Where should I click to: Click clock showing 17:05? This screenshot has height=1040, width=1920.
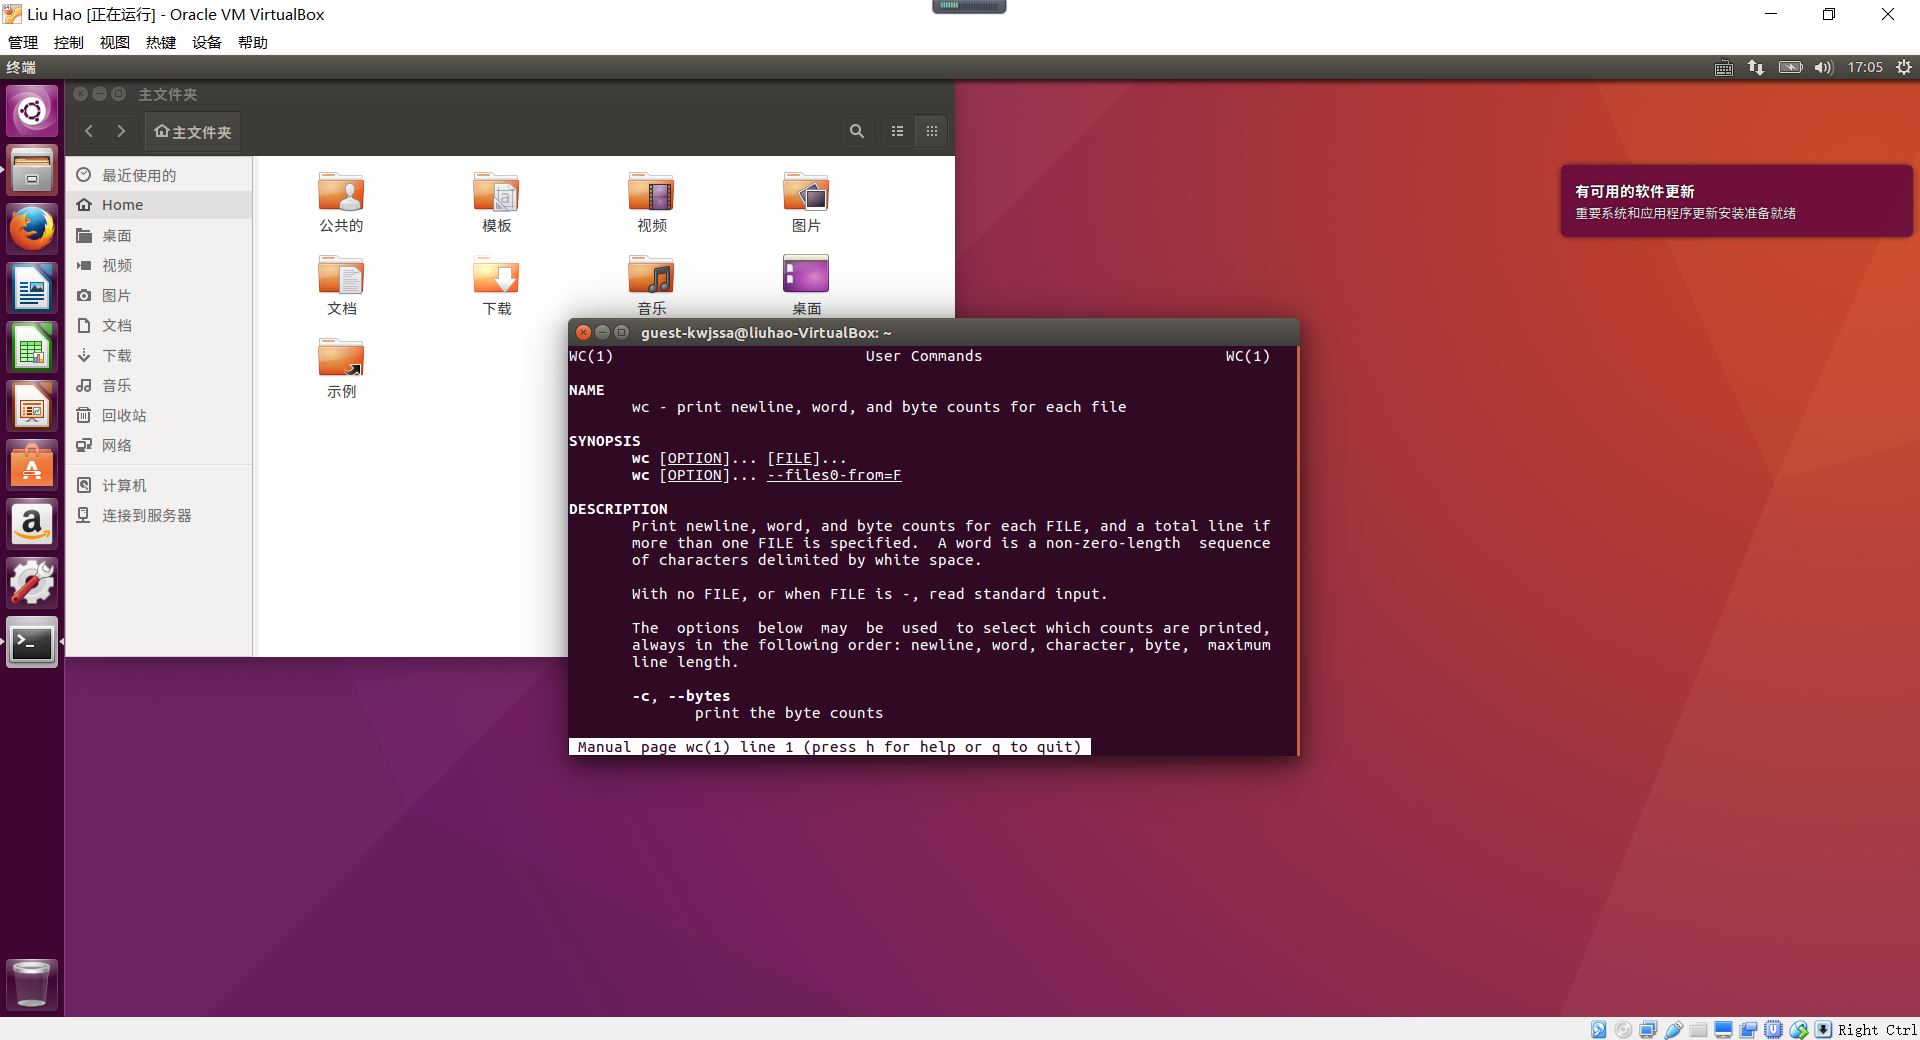(1865, 67)
